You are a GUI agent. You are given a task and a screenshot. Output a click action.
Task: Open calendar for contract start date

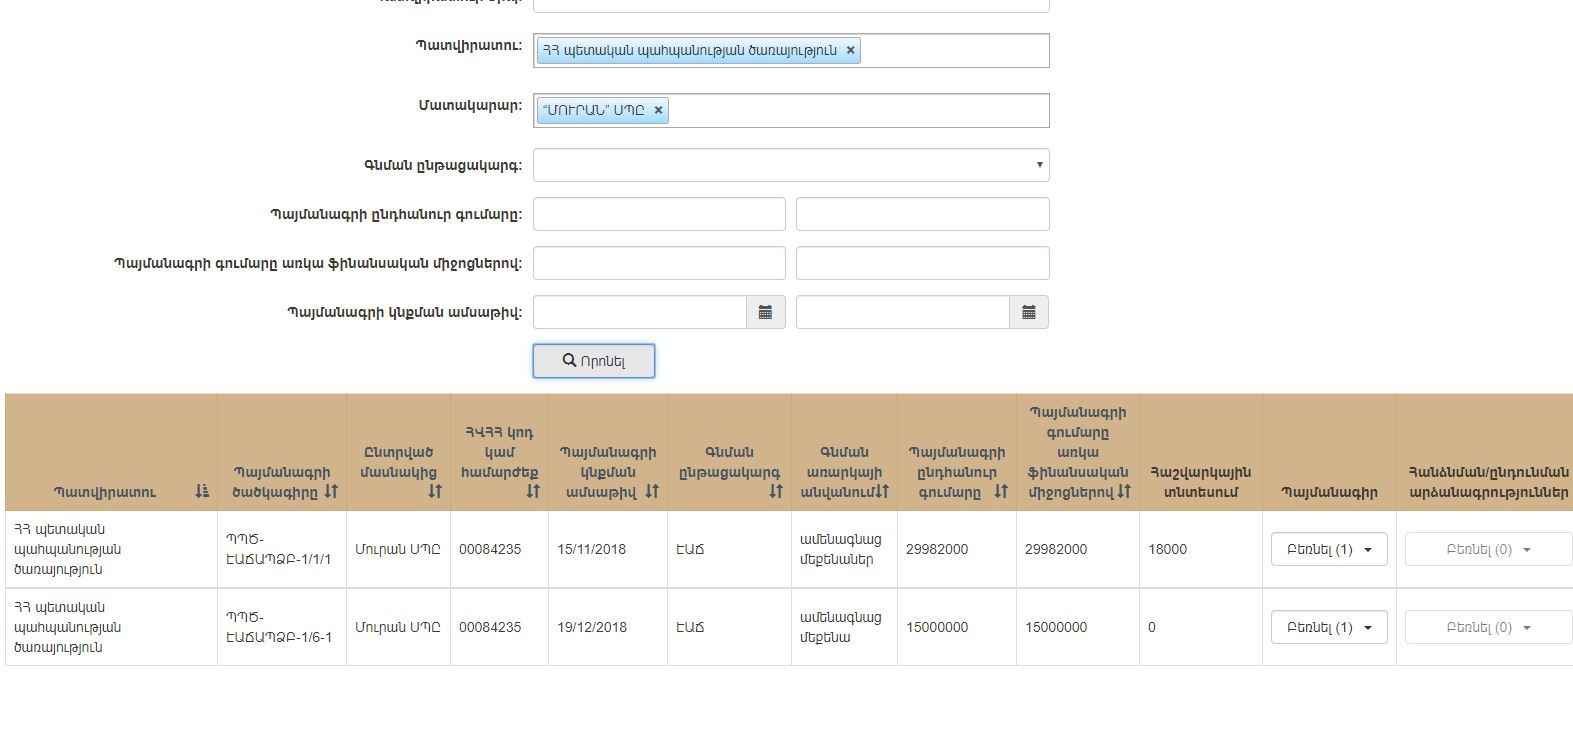(x=765, y=312)
